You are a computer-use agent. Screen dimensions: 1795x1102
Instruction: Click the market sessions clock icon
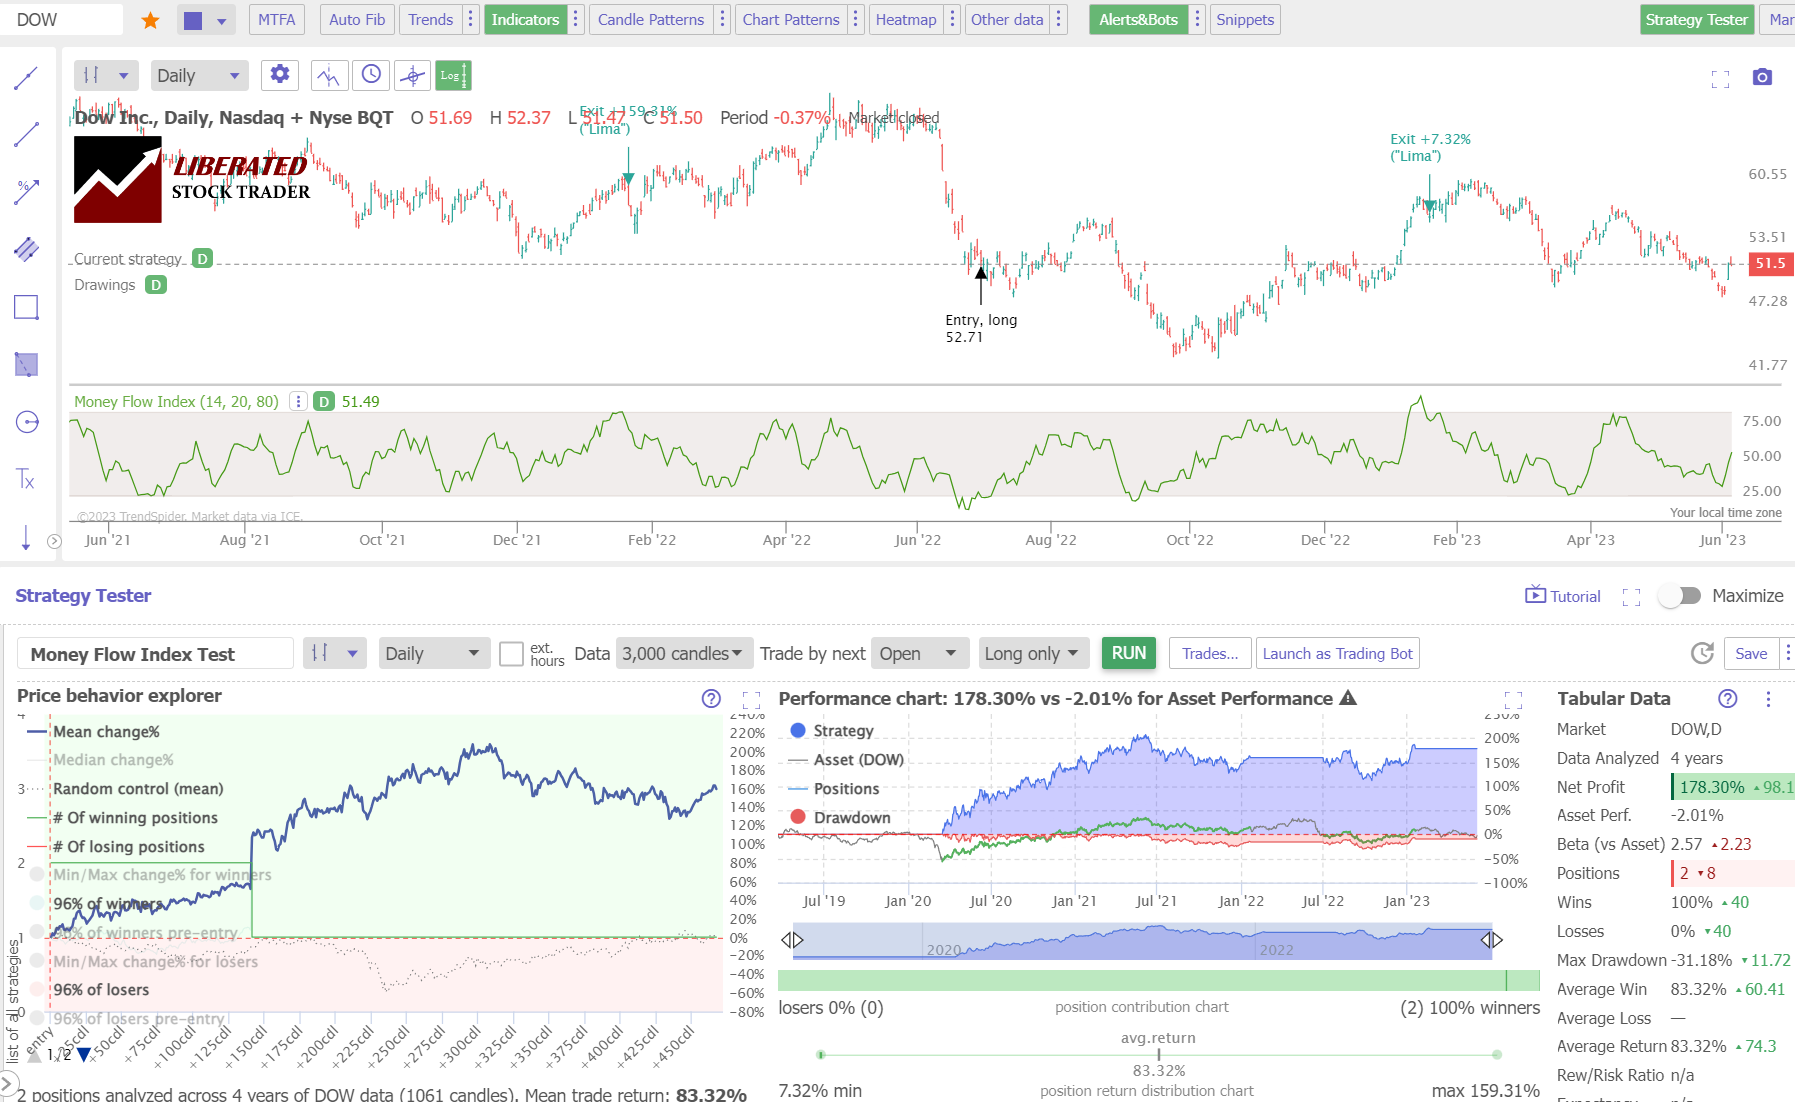click(370, 74)
